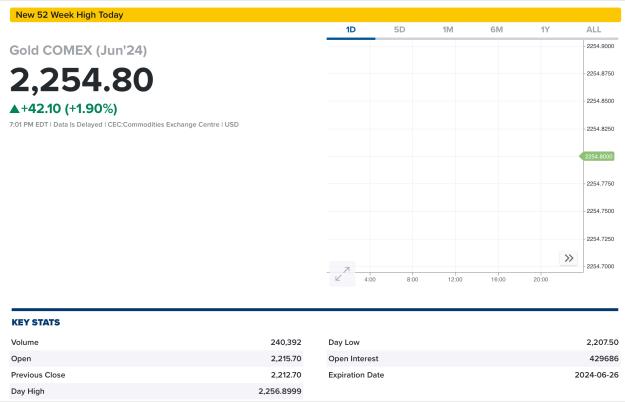
Task: Click the 2254.7000 price axis label
Action: pyautogui.click(x=600, y=266)
